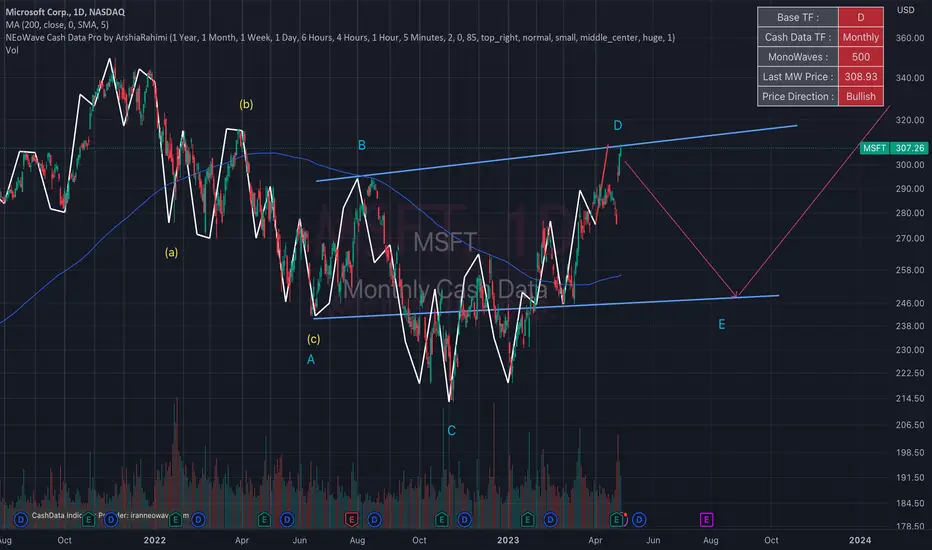Select the upper blue trendline
This screenshot has width=932, height=550.
[557, 153]
